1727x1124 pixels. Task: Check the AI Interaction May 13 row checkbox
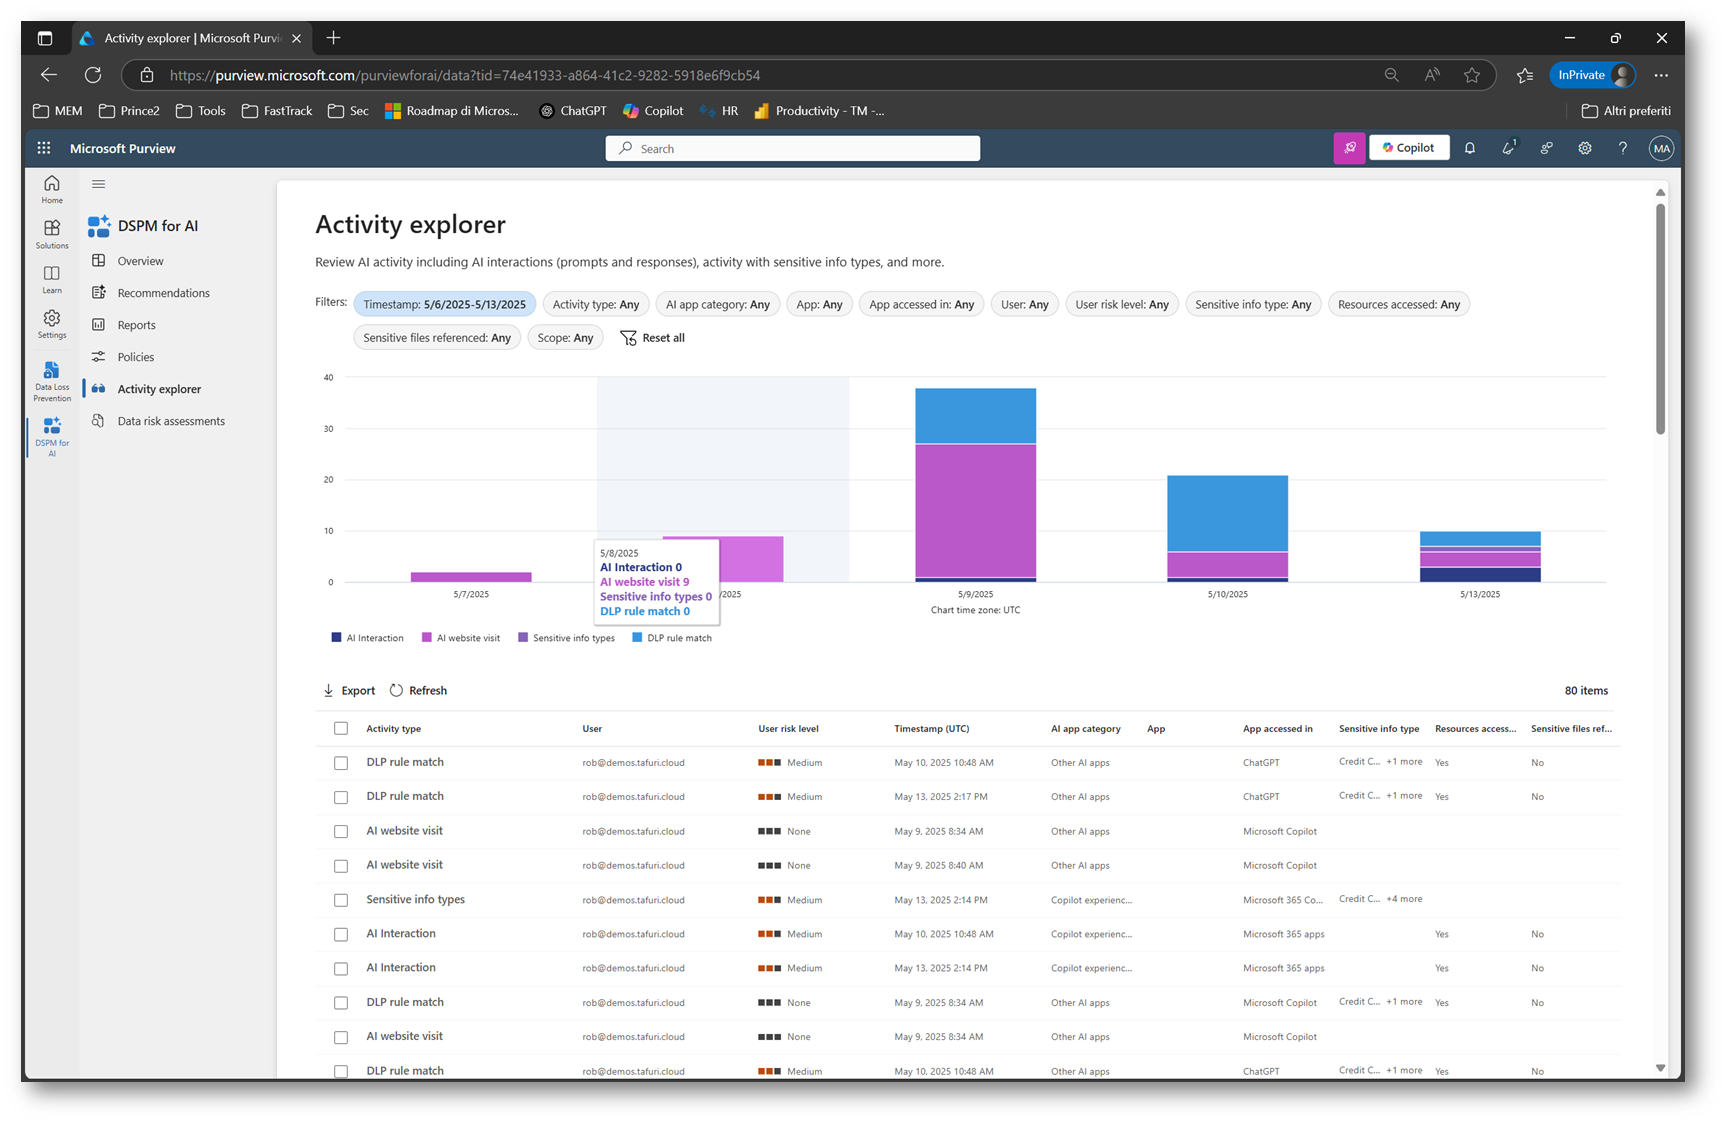341,968
